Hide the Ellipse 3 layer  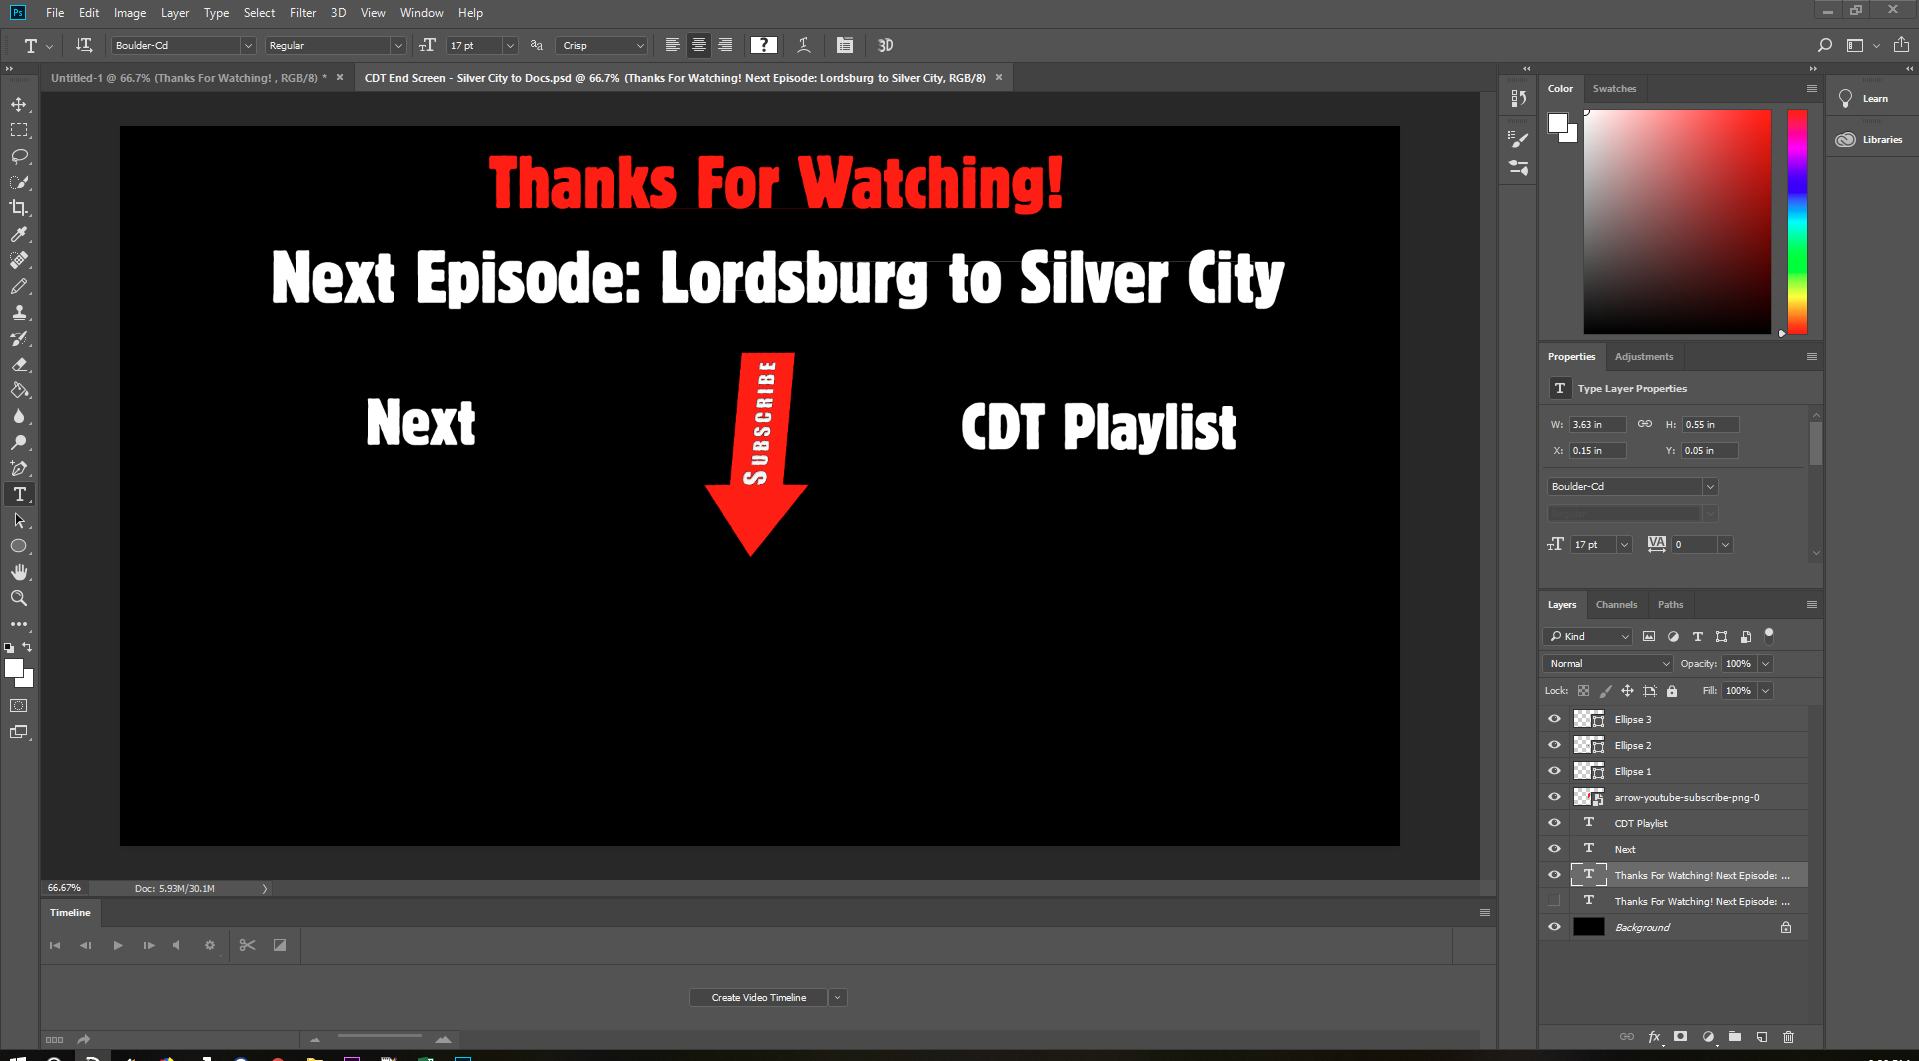point(1554,718)
